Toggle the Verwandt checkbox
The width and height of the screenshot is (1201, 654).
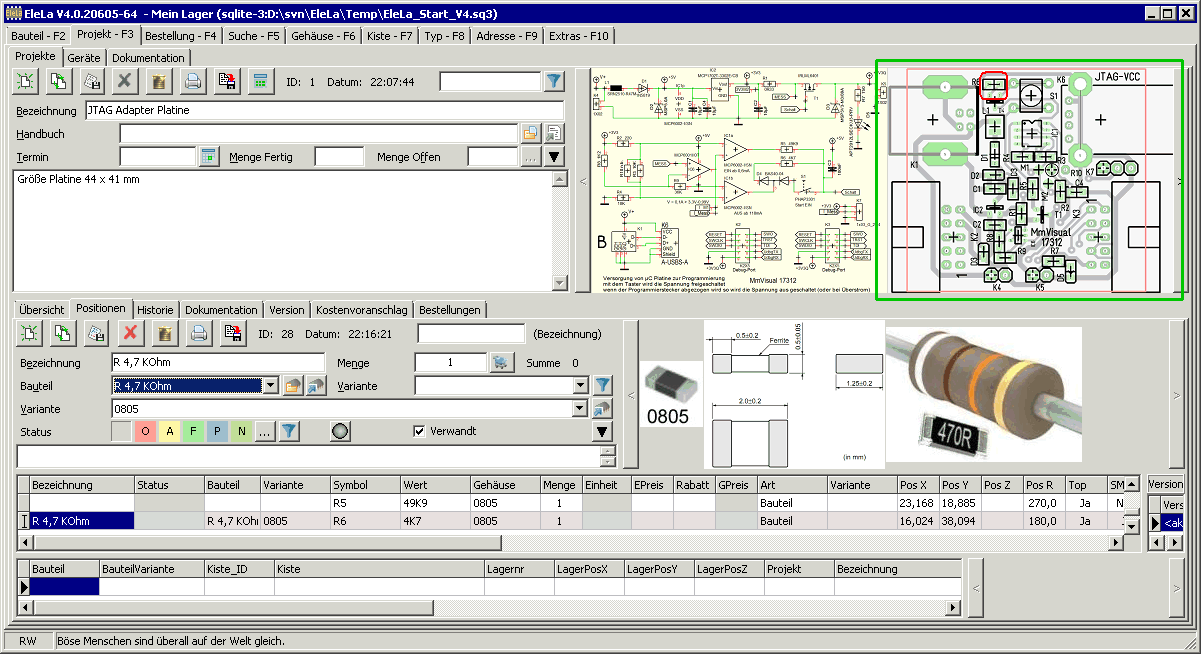420,431
